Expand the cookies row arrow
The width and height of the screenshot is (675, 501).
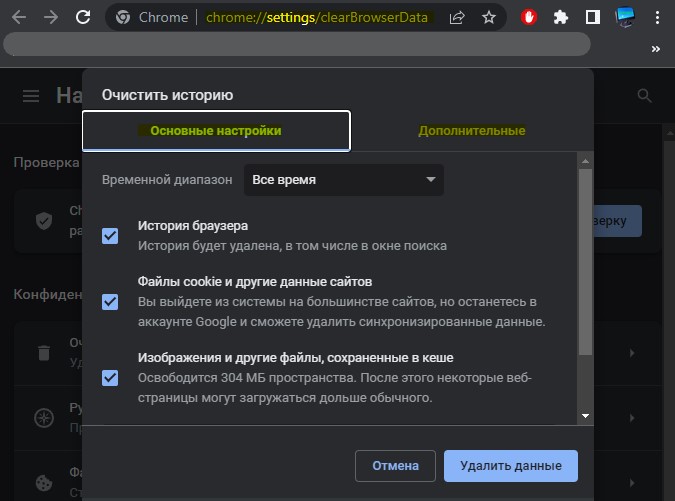point(632,482)
